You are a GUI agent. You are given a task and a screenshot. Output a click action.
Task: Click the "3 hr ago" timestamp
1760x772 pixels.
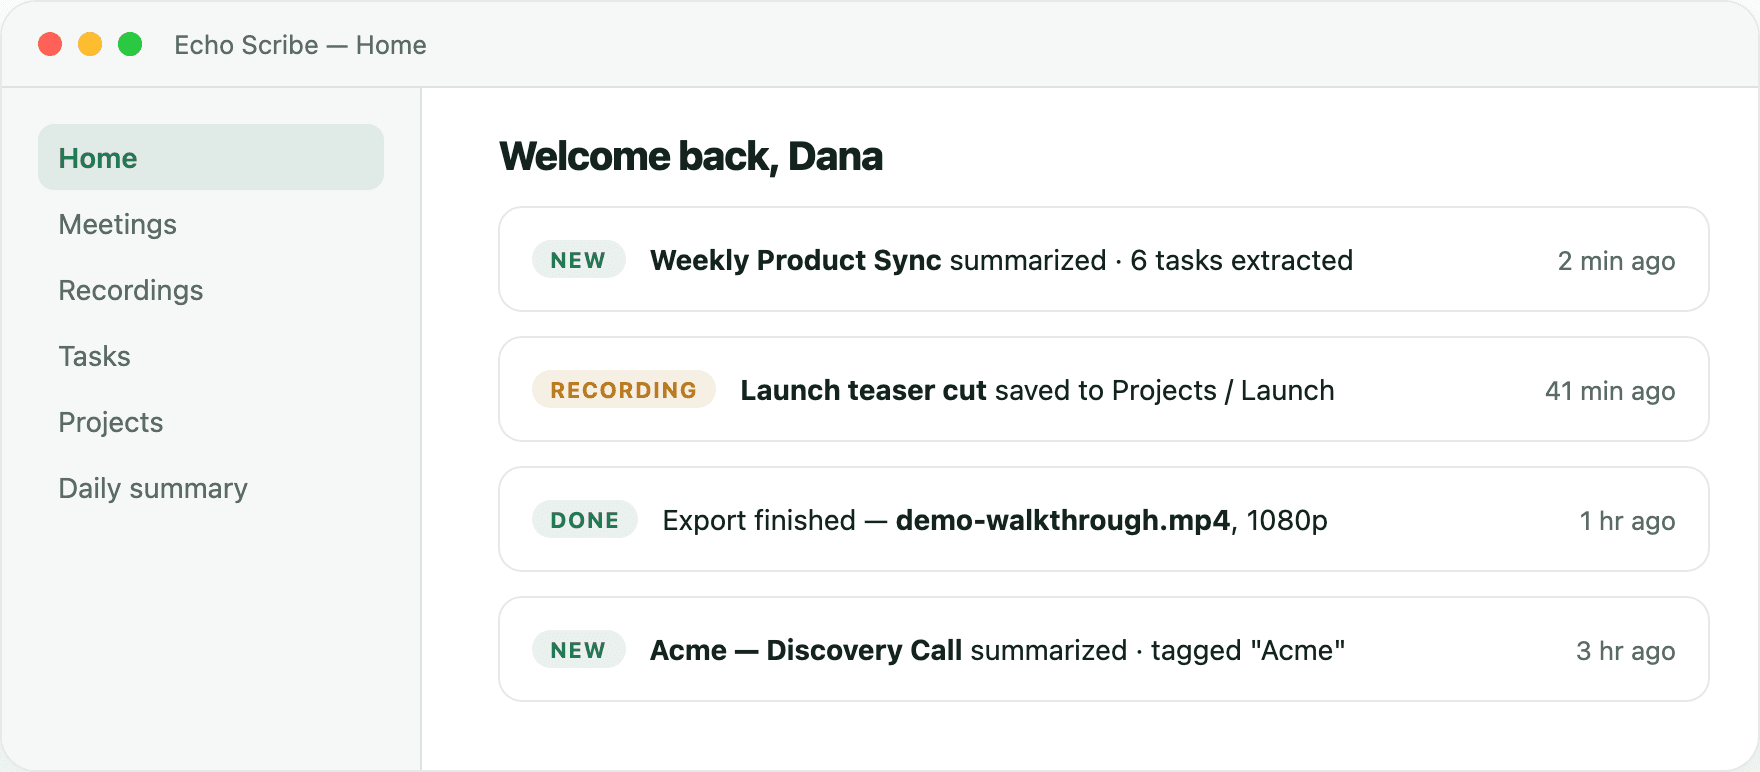click(x=1625, y=651)
